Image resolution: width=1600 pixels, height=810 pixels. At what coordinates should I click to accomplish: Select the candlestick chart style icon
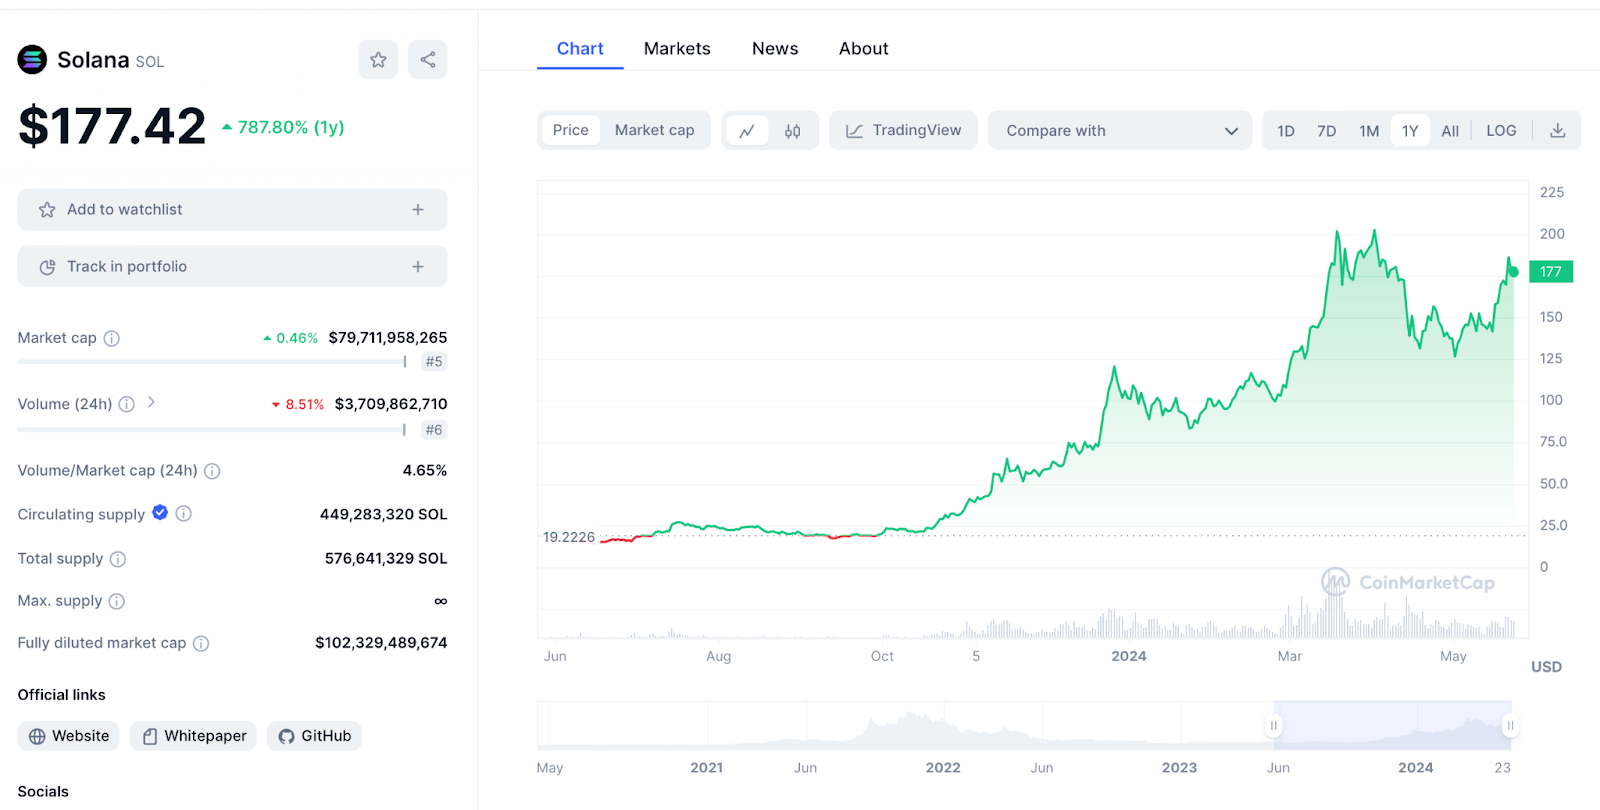tap(793, 131)
